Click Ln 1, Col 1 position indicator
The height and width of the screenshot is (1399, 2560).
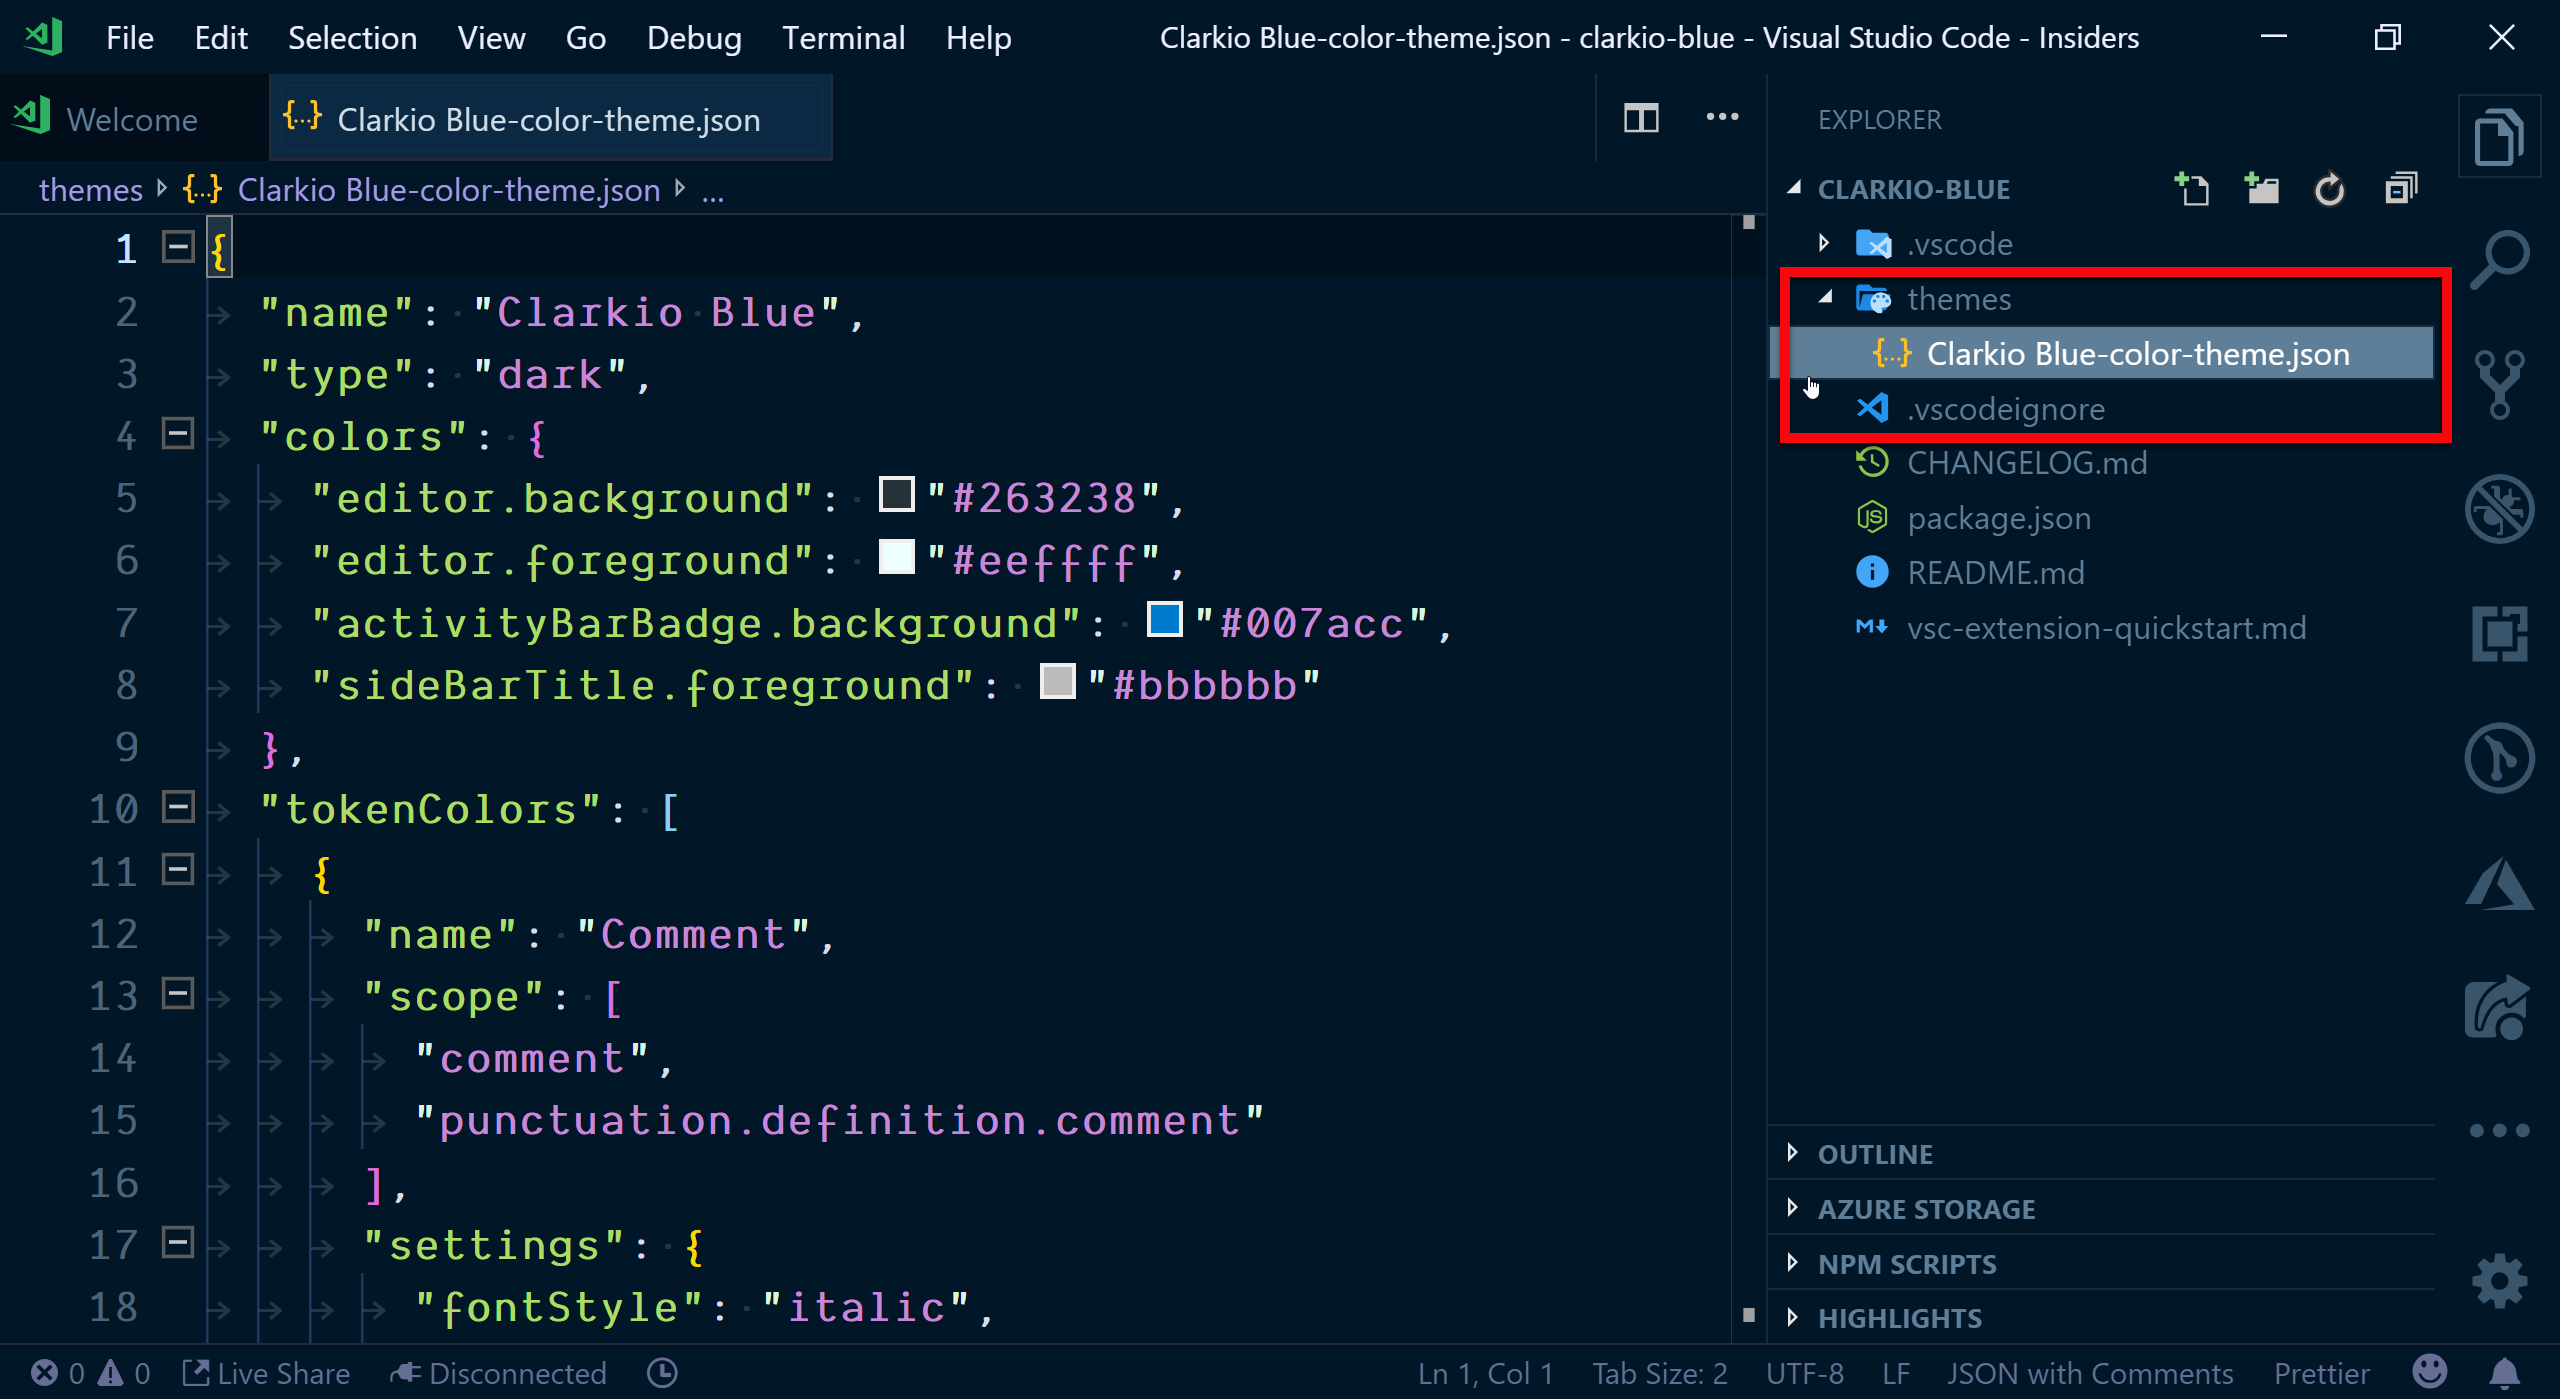pyautogui.click(x=1485, y=1373)
